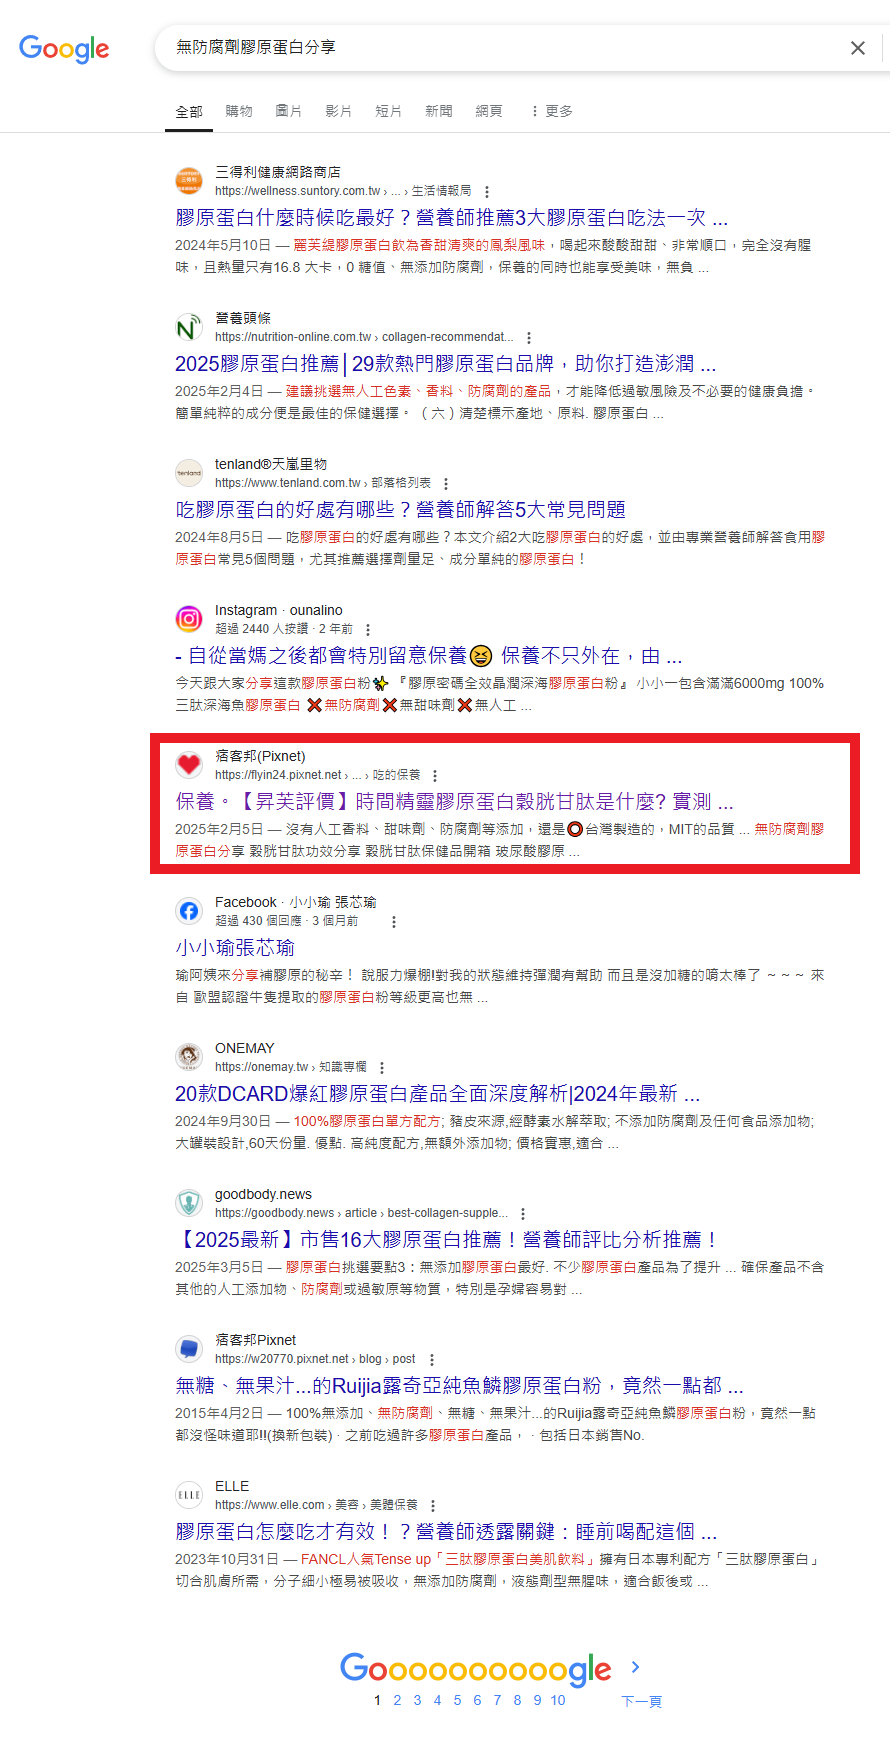Screen dimensions: 890x1737
Task: Open the three-dot menu beside the Suntory wellness result
Action: [x=487, y=192]
